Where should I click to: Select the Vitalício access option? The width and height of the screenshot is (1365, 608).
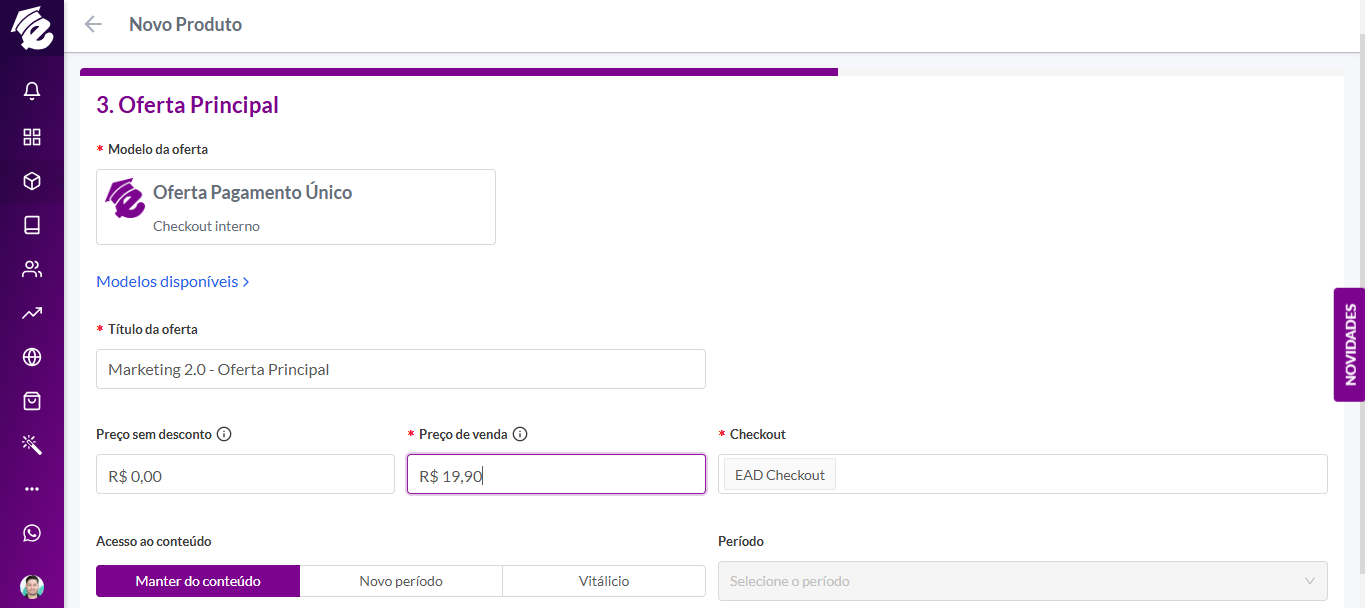pyautogui.click(x=604, y=581)
